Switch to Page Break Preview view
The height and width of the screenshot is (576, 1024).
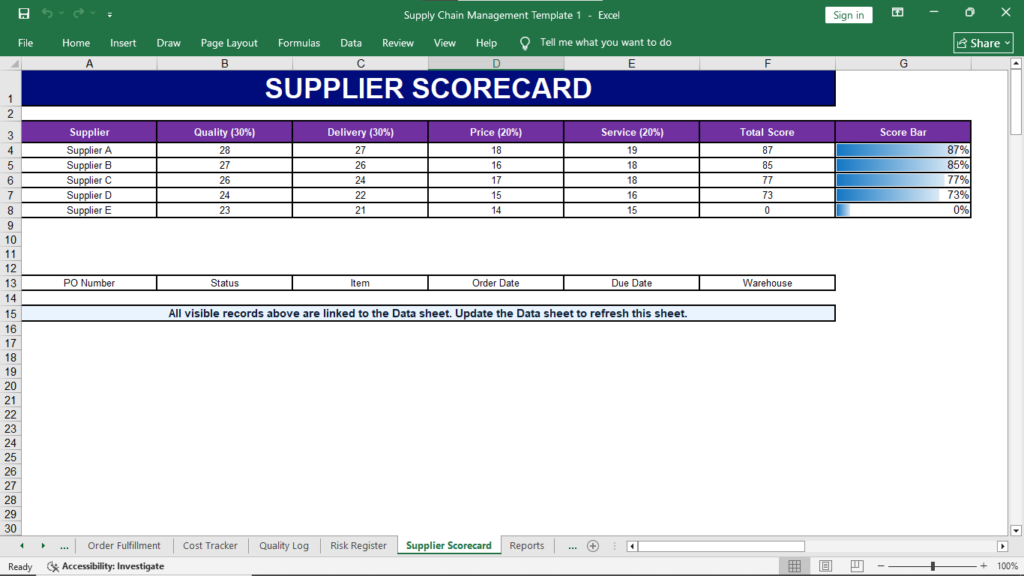click(x=857, y=566)
